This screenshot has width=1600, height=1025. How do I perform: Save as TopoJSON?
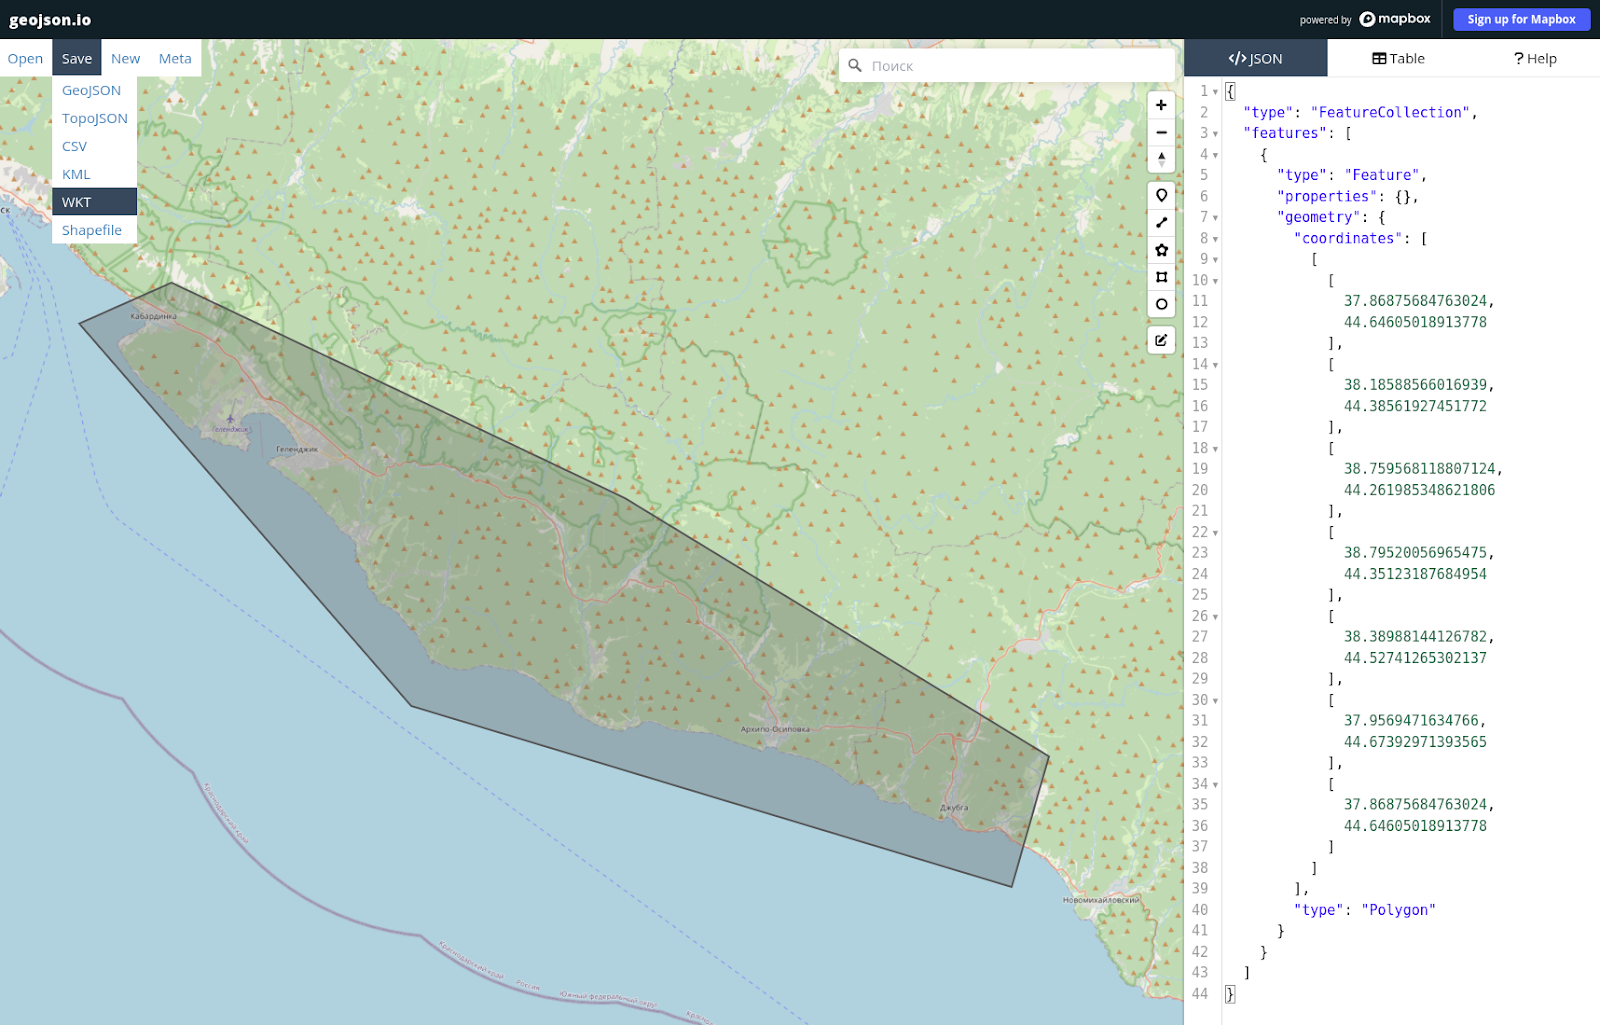94,118
